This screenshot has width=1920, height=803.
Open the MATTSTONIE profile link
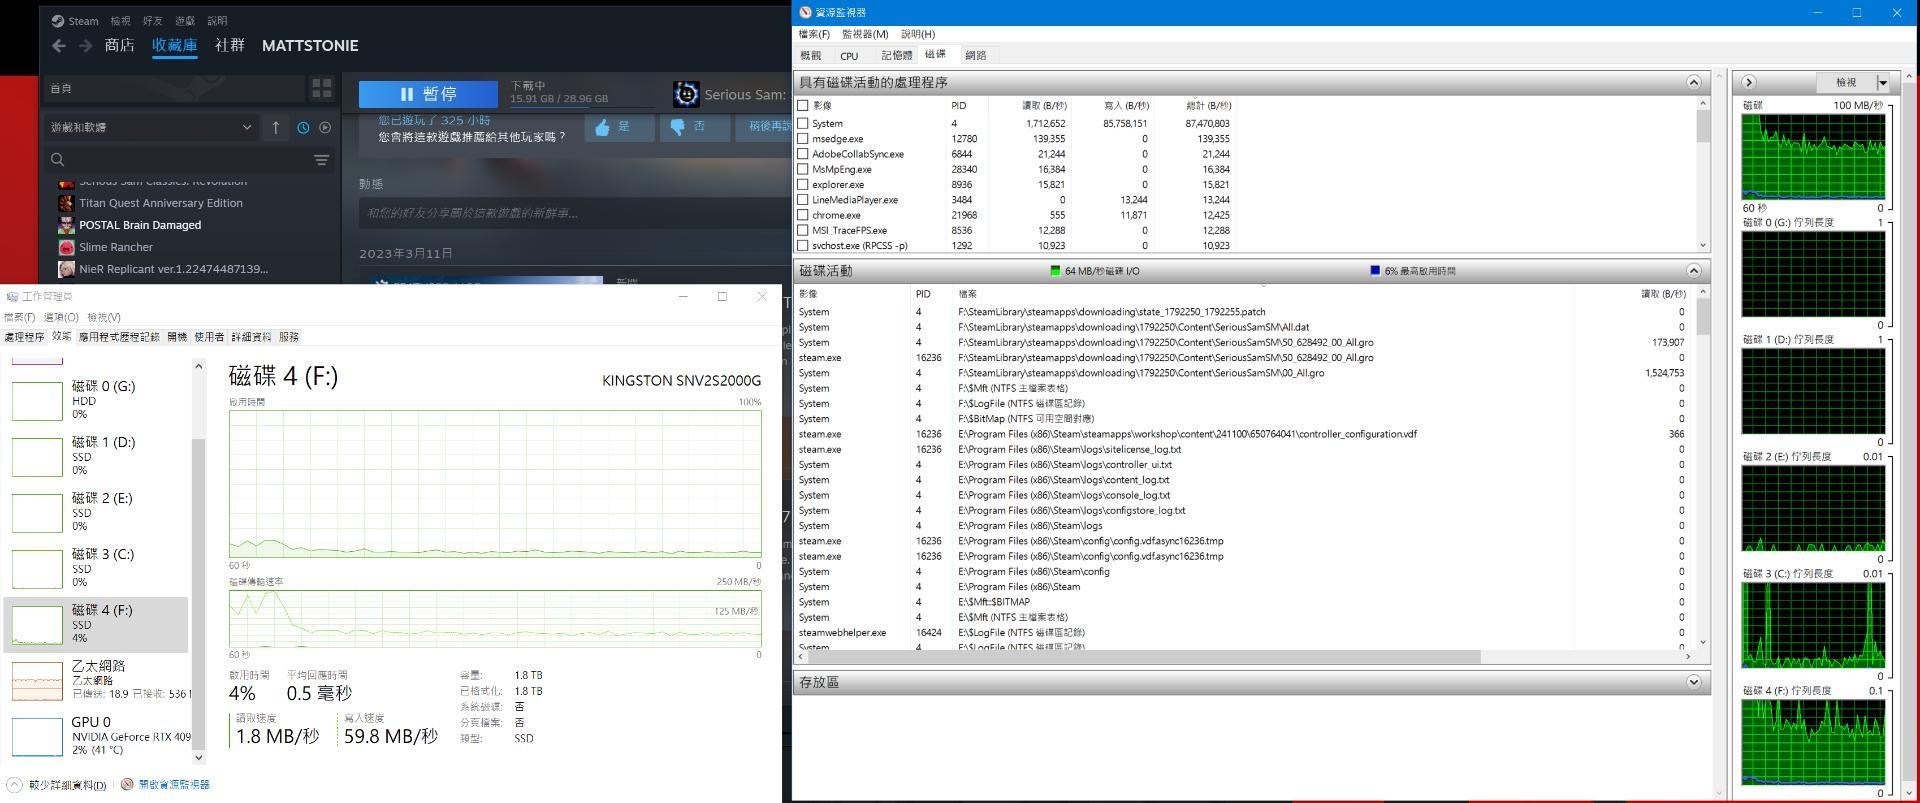point(310,45)
